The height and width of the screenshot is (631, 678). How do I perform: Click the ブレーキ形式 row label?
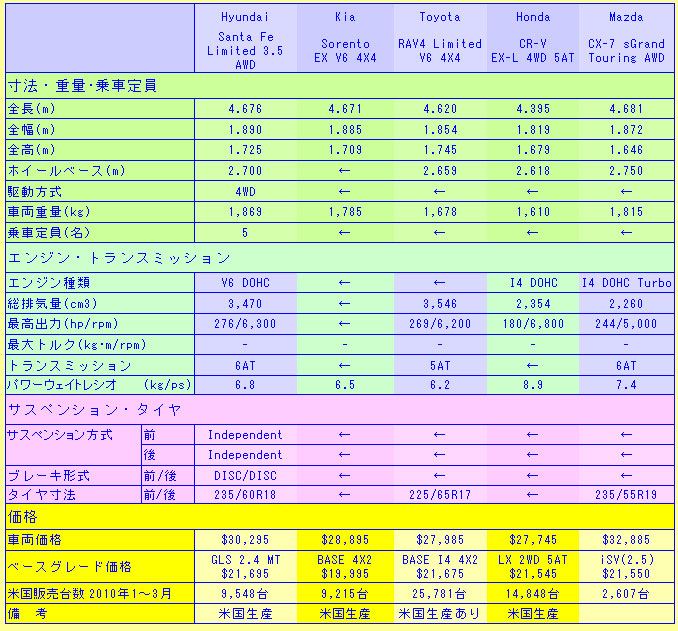[x=48, y=475]
